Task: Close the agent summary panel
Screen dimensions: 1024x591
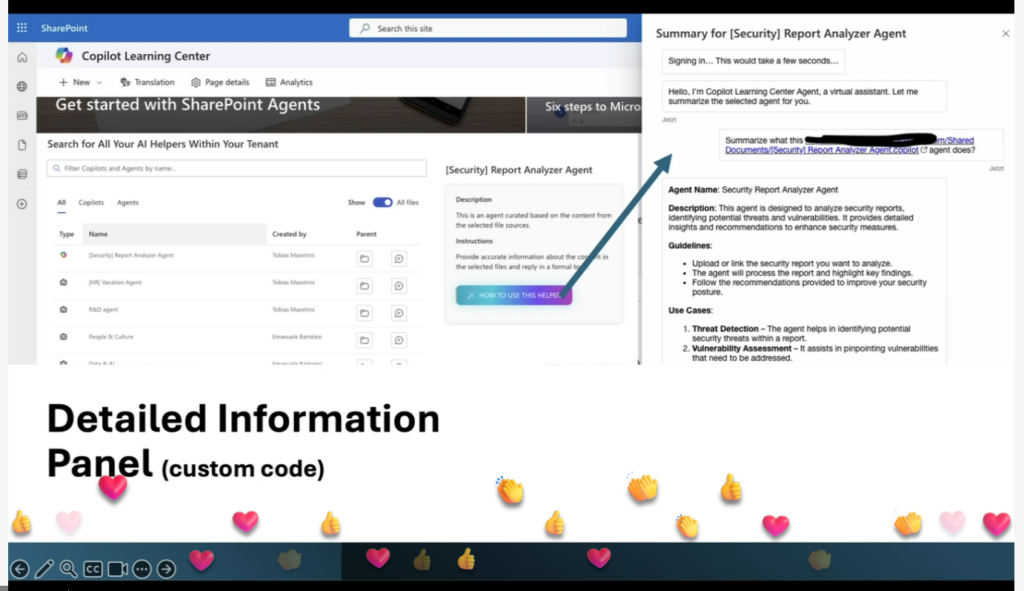Action: [x=1006, y=33]
